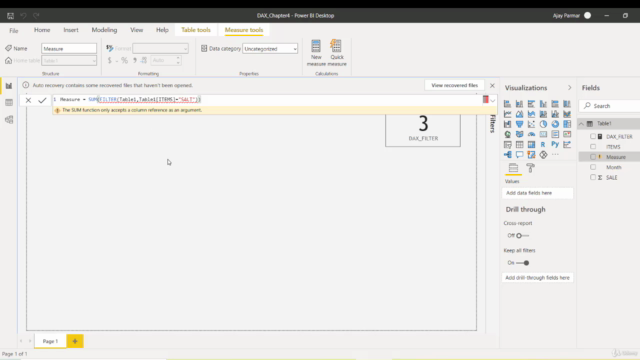Select the Funnel chart visual

click(x=519, y=124)
